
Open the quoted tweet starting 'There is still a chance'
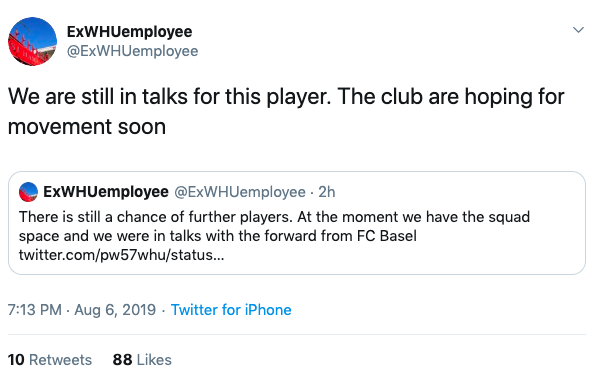tap(297, 223)
